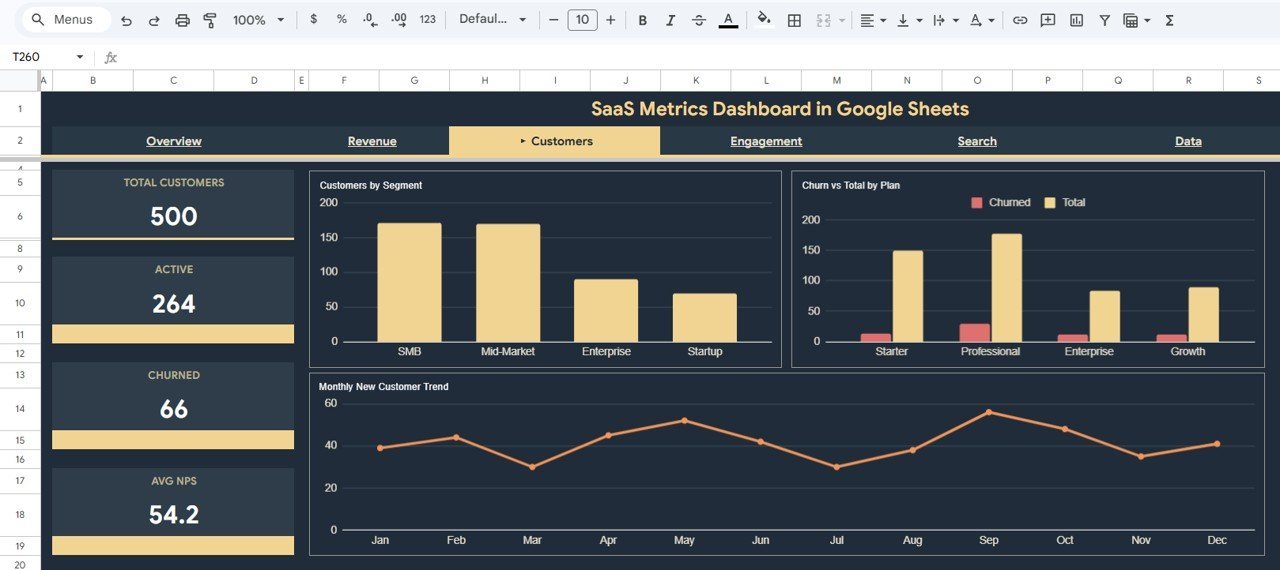Expand the Name box dropdown arrow
1280x570 pixels.
point(80,57)
